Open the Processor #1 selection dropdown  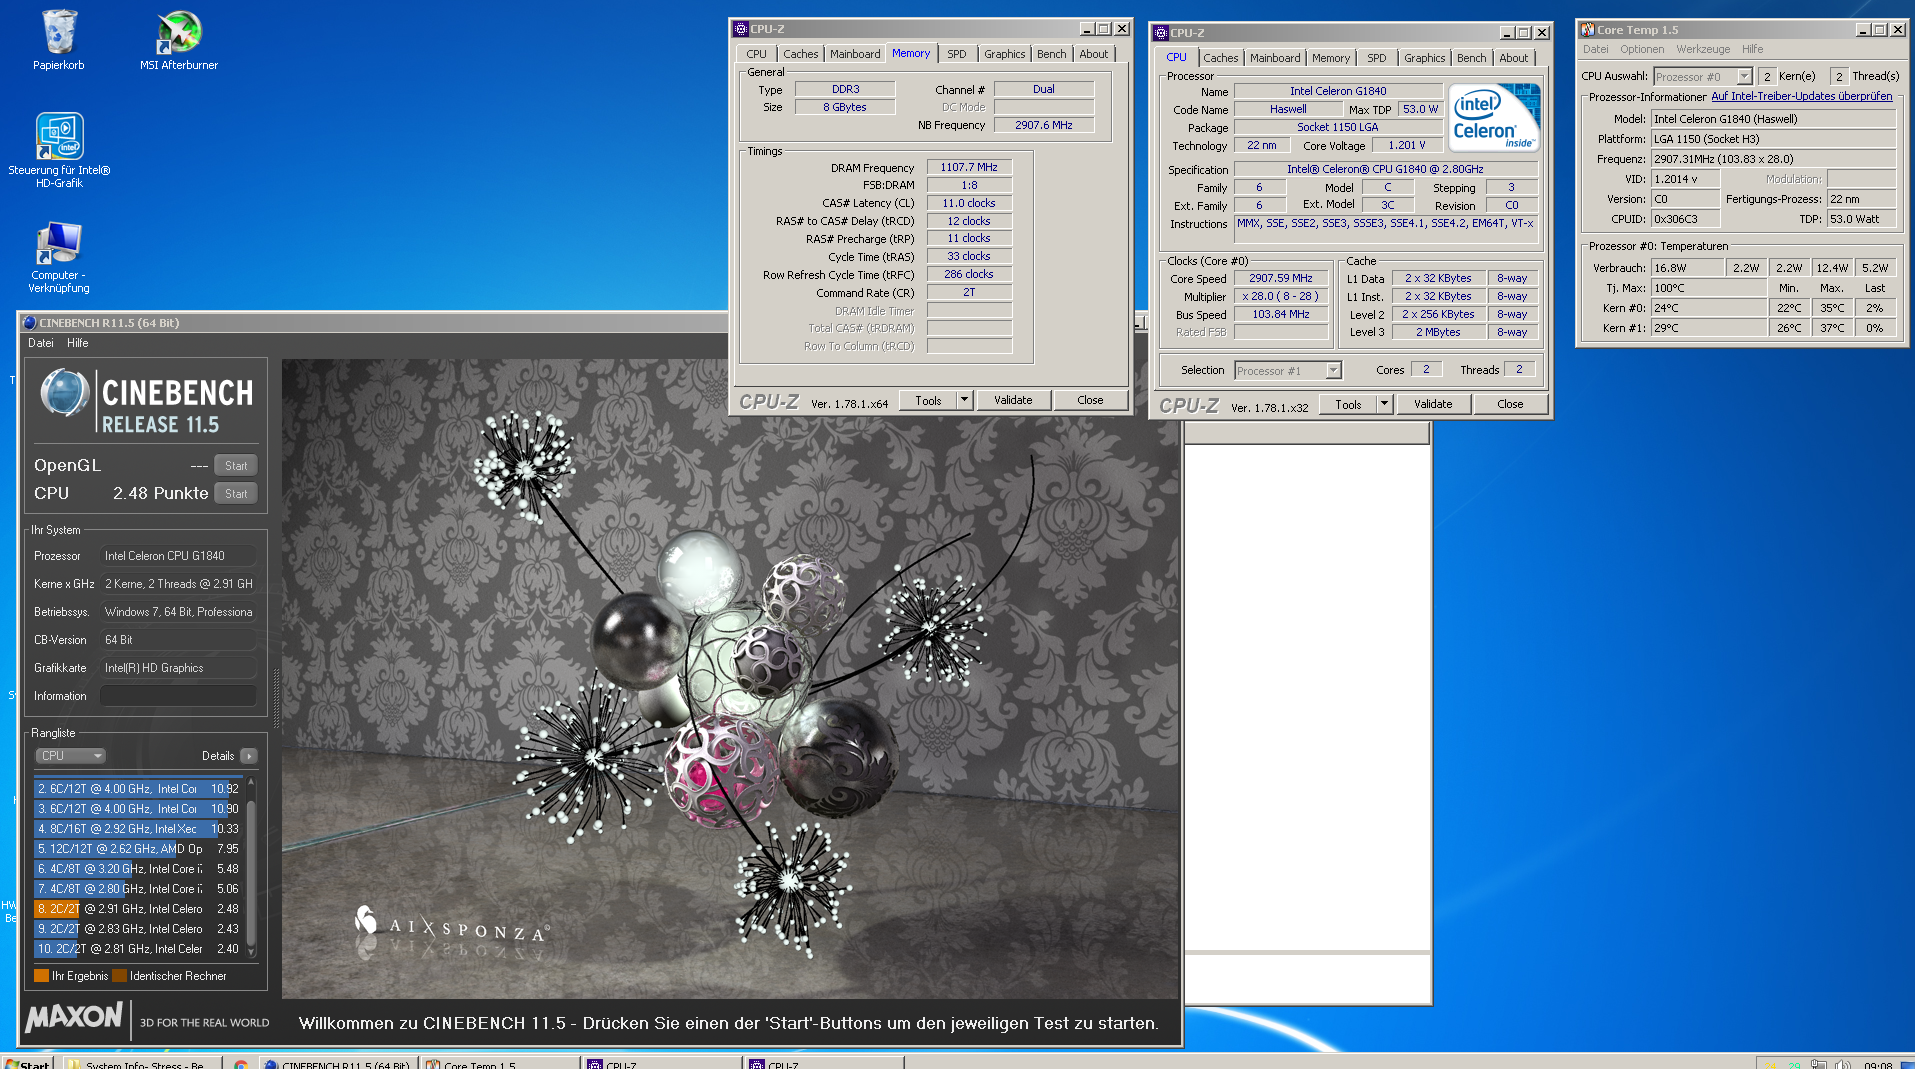click(1287, 370)
